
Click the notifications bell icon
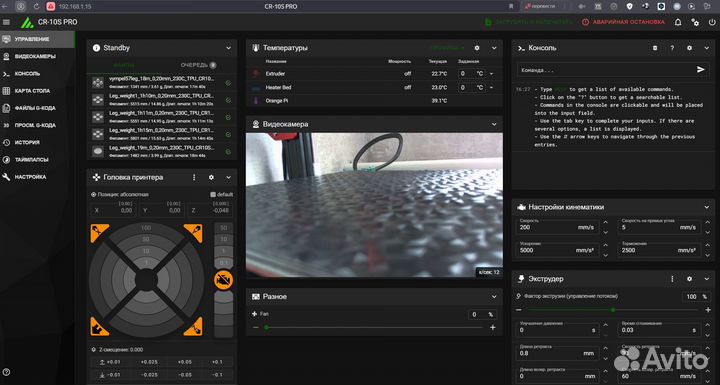pyautogui.click(x=678, y=22)
